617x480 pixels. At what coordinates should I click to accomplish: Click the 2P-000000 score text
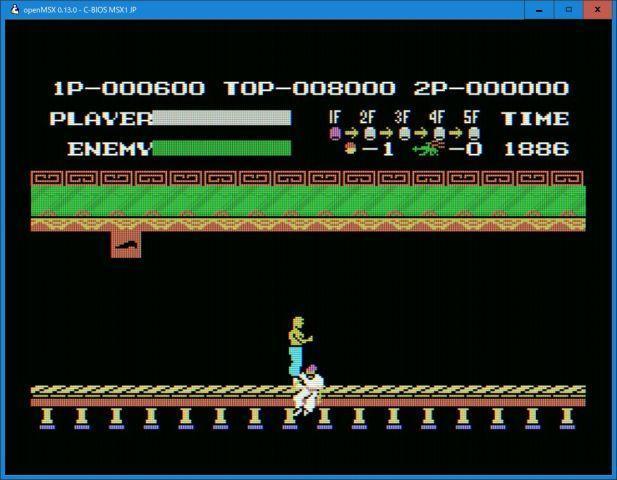point(490,88)
